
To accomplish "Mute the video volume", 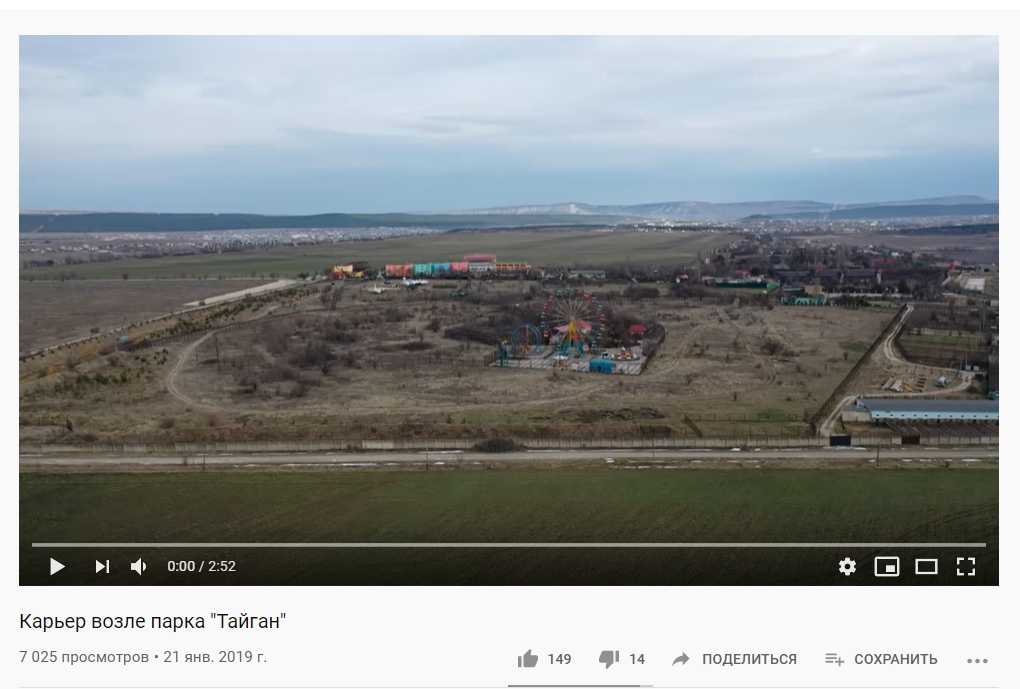I will pos(139,567).
